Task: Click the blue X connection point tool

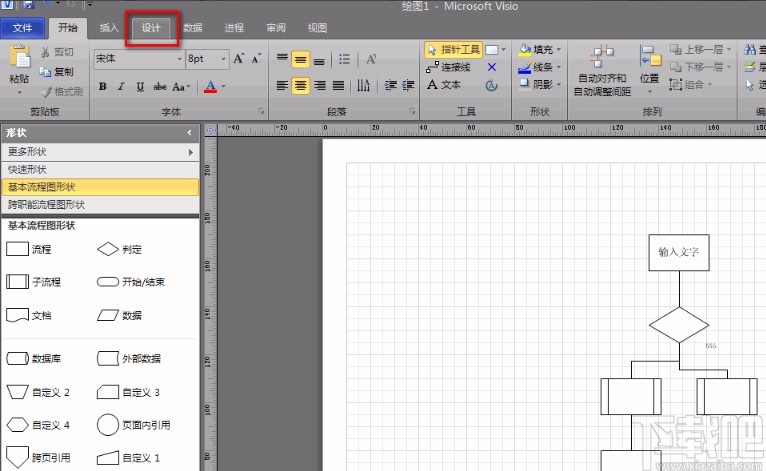Action: 492,67
